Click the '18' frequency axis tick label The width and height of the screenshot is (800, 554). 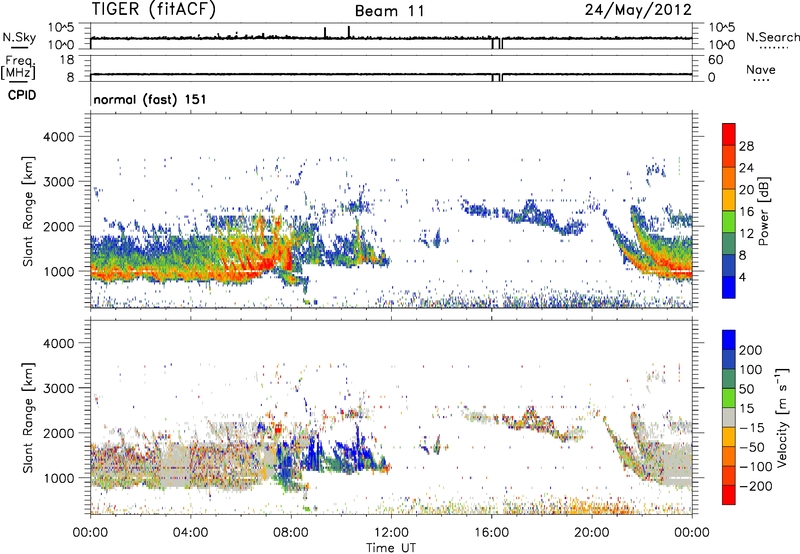click(67, 60)
